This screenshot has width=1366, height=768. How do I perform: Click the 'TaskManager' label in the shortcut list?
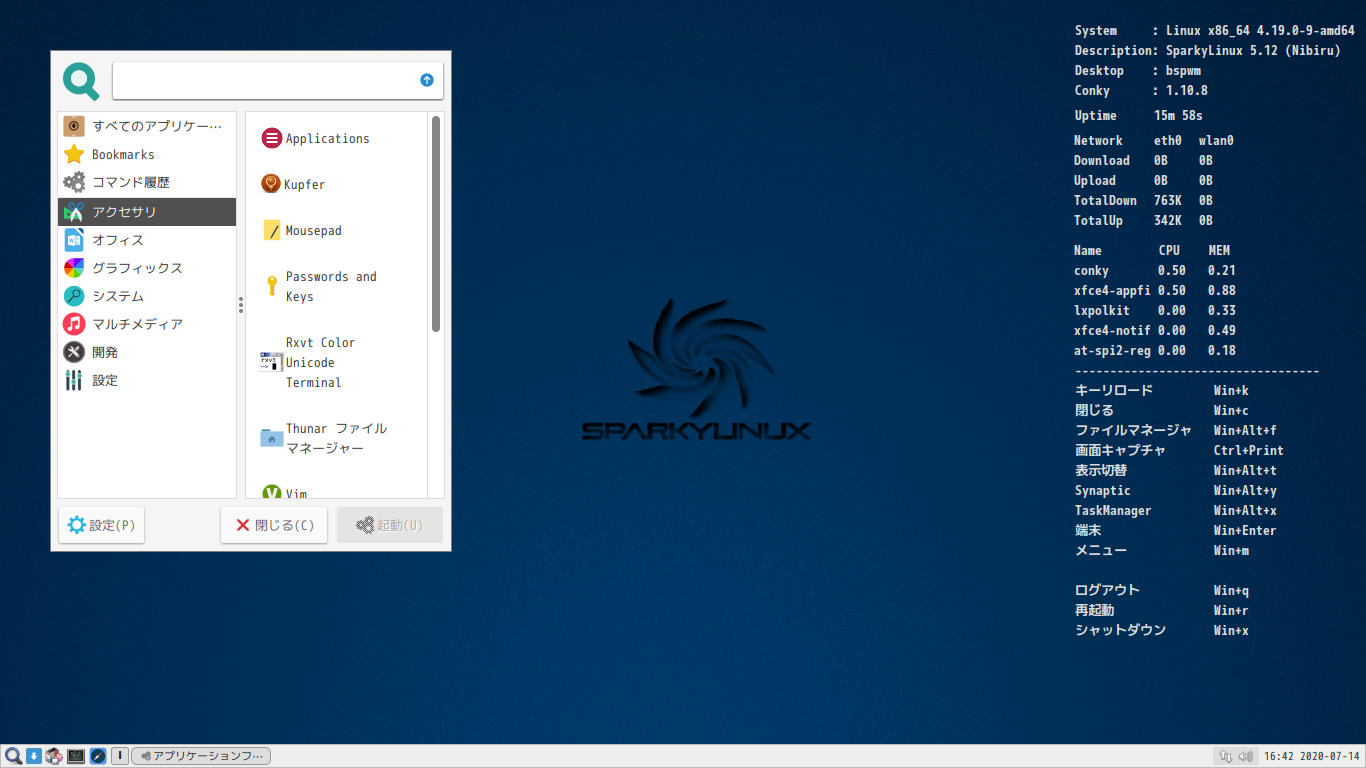pos(1113,510)
